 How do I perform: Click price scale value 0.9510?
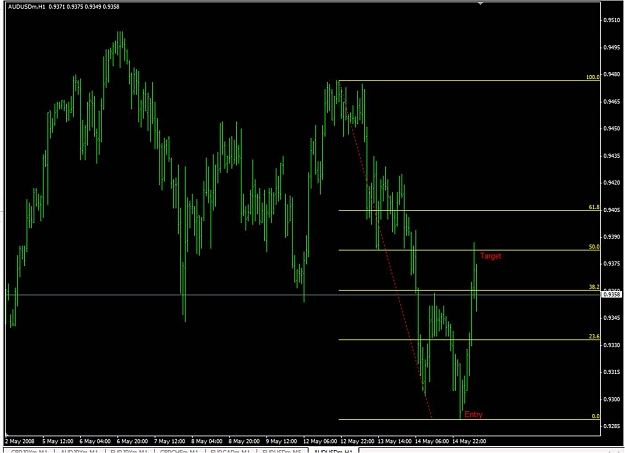(x=611, y=20)
